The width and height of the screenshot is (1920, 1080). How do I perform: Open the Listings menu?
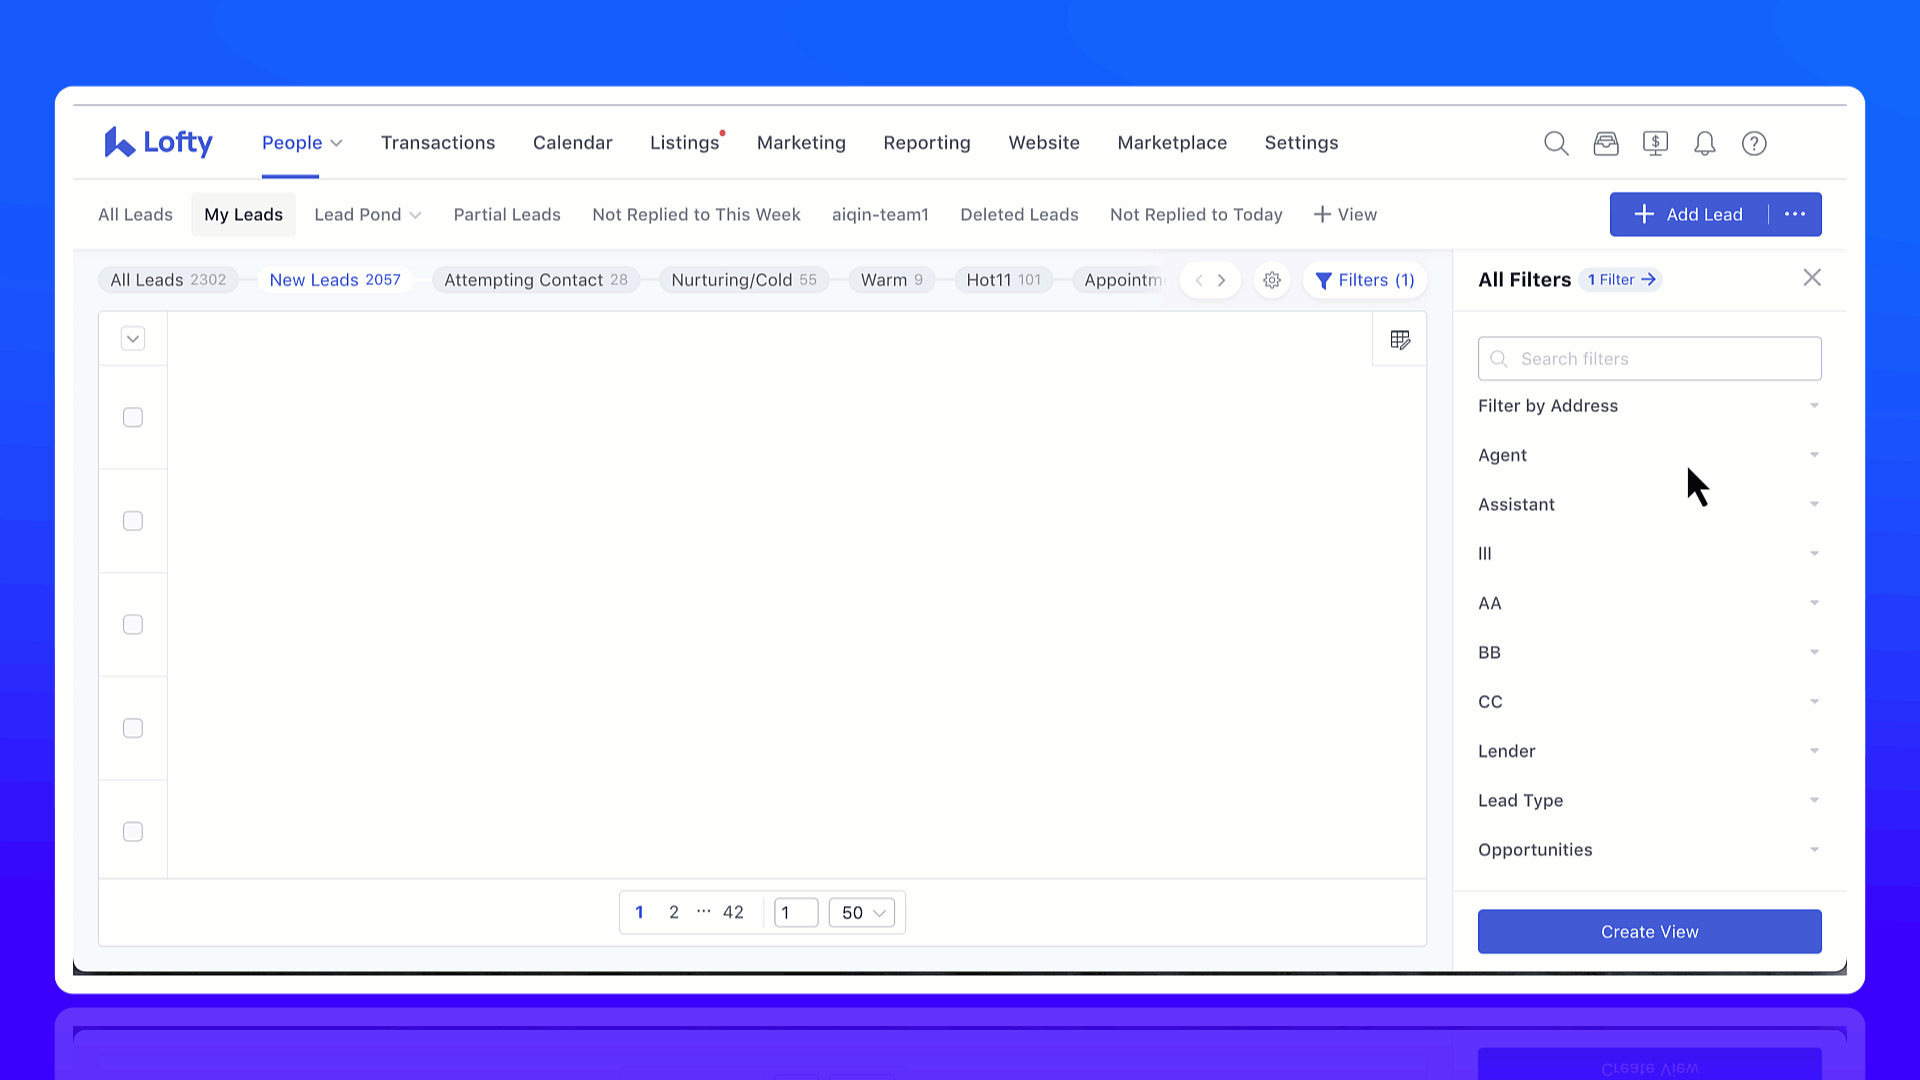point(685,143)
